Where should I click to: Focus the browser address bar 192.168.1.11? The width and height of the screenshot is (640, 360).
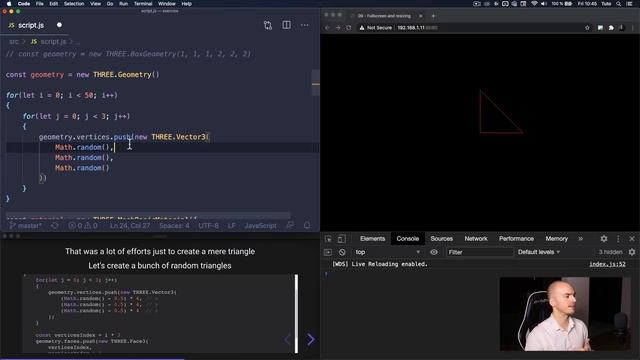coord(417,28)
